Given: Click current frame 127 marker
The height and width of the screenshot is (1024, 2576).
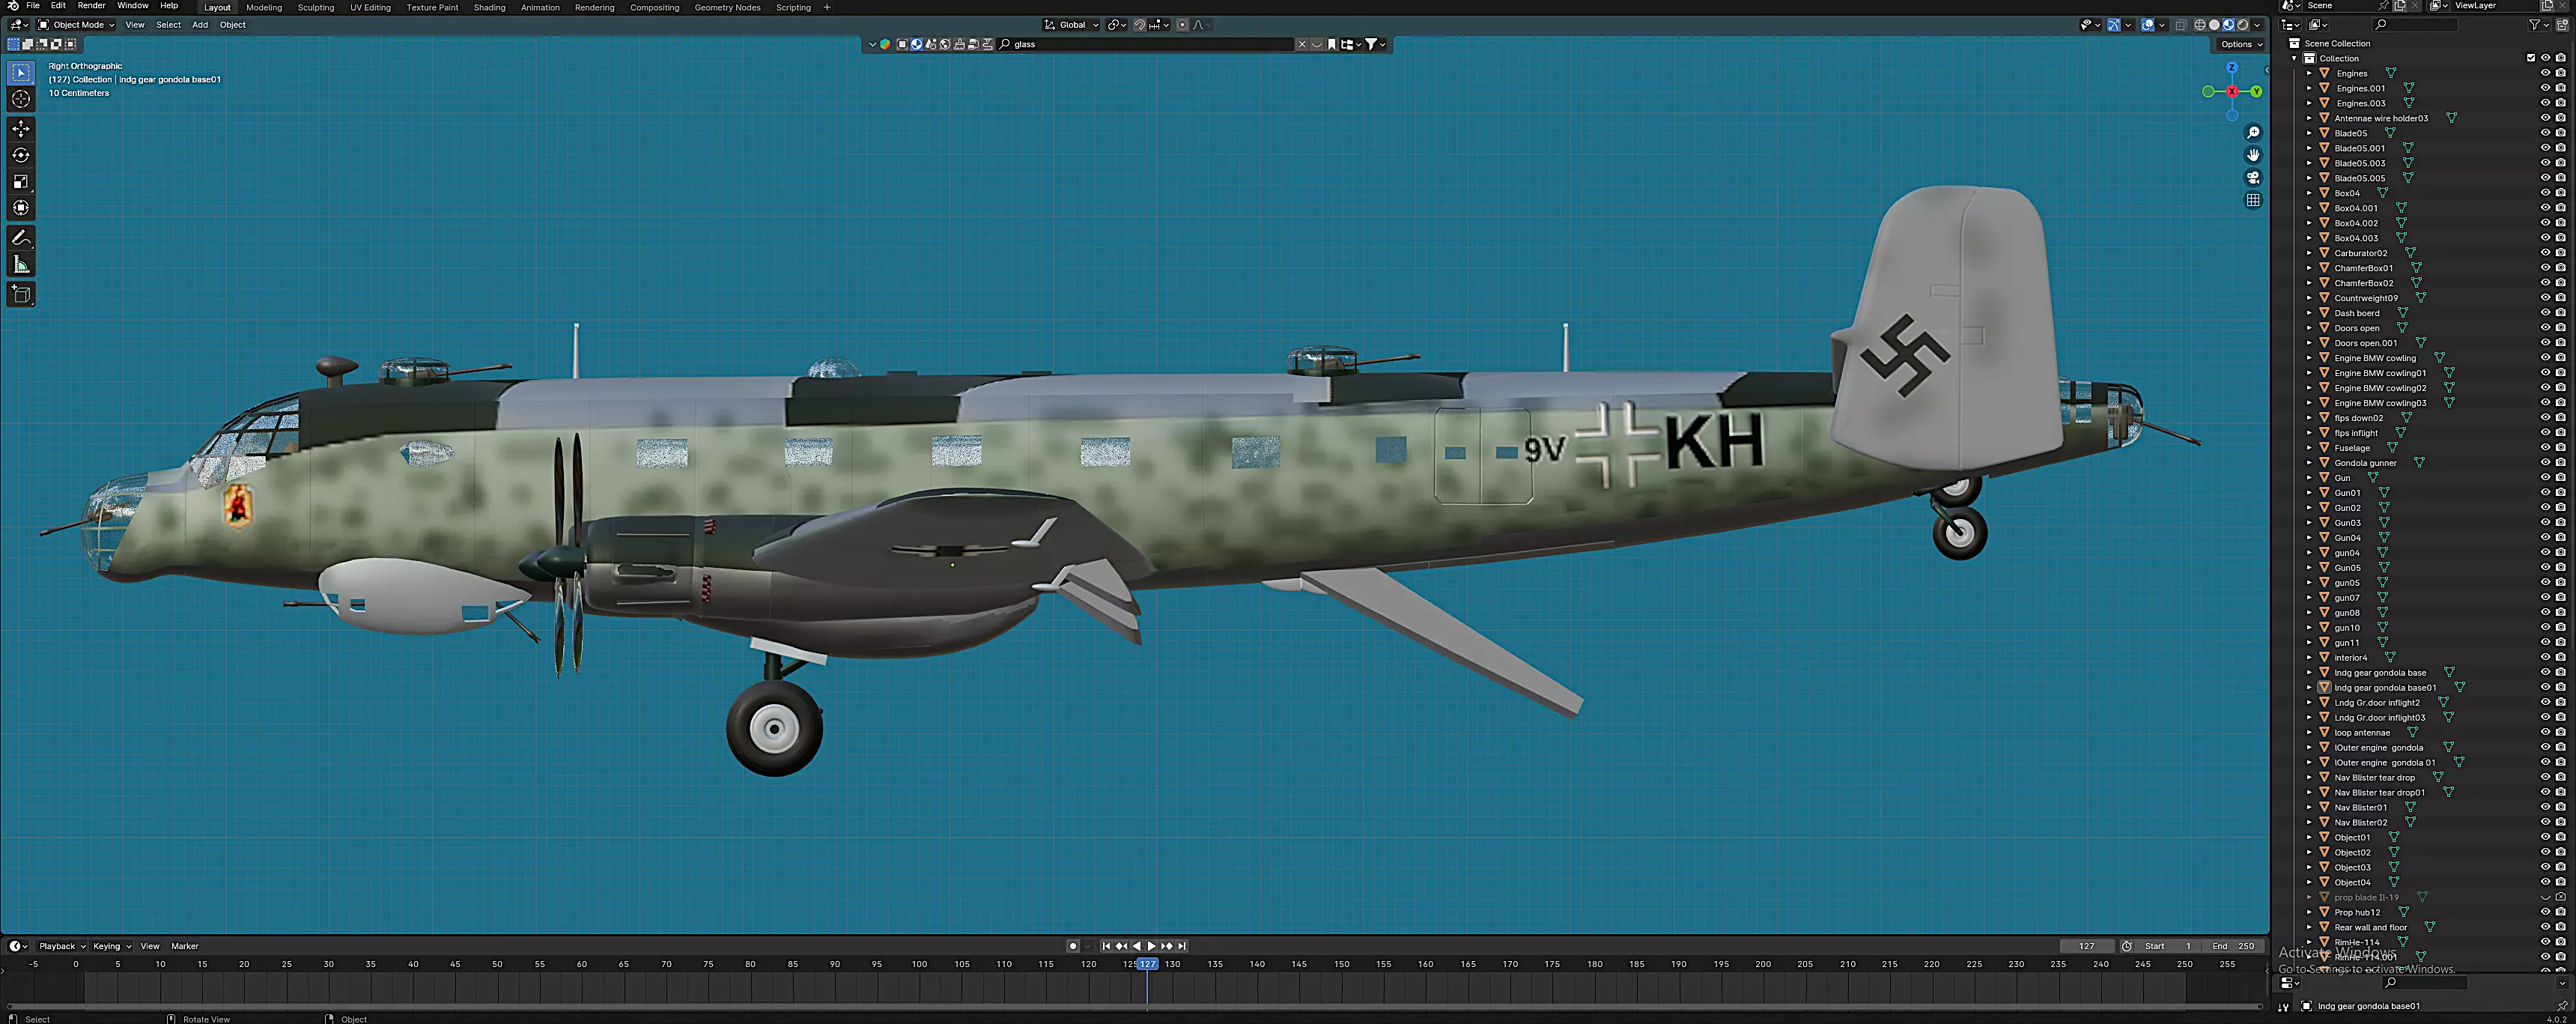Looking at the screenshot, I should click(x=1147, y=964).
